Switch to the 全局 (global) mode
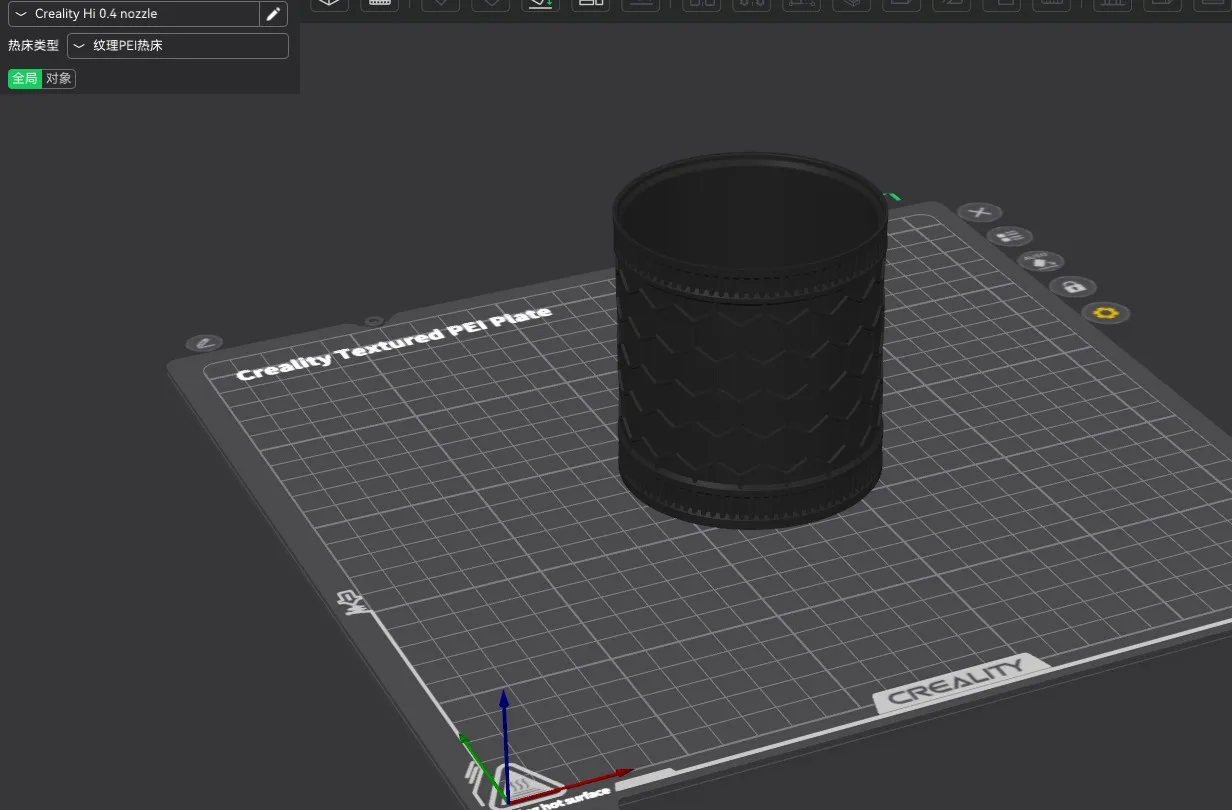 (25, 79)
